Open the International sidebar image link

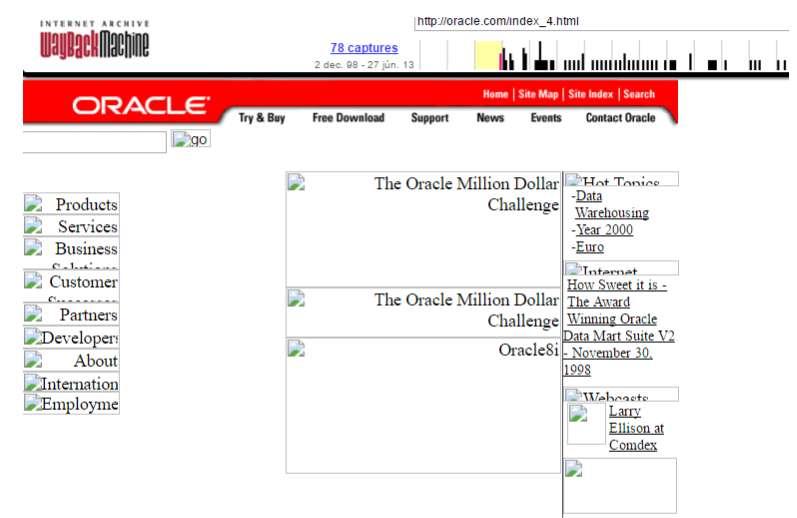pyautogui.click(x=71, y=383)
